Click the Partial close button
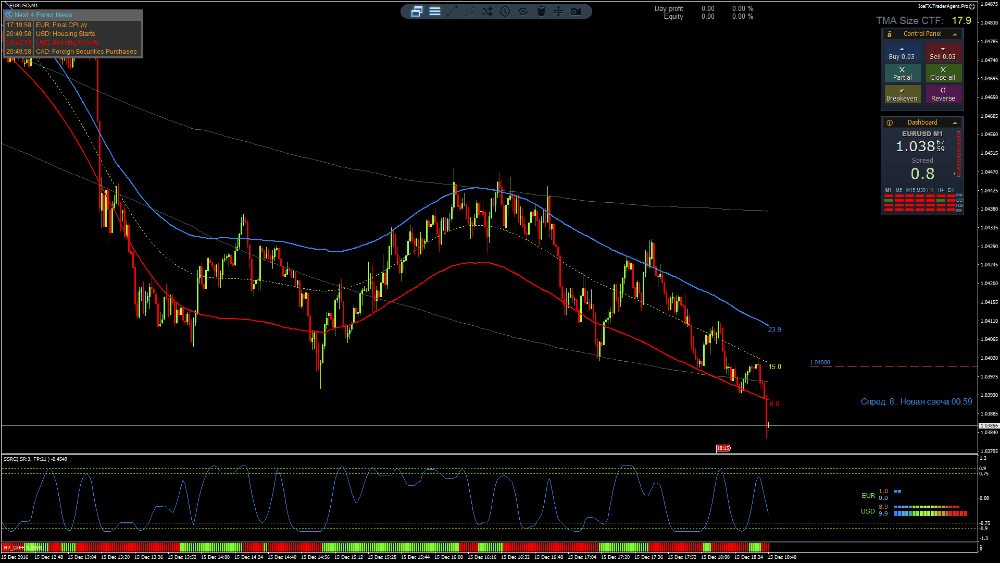 (x=902, y=73)
